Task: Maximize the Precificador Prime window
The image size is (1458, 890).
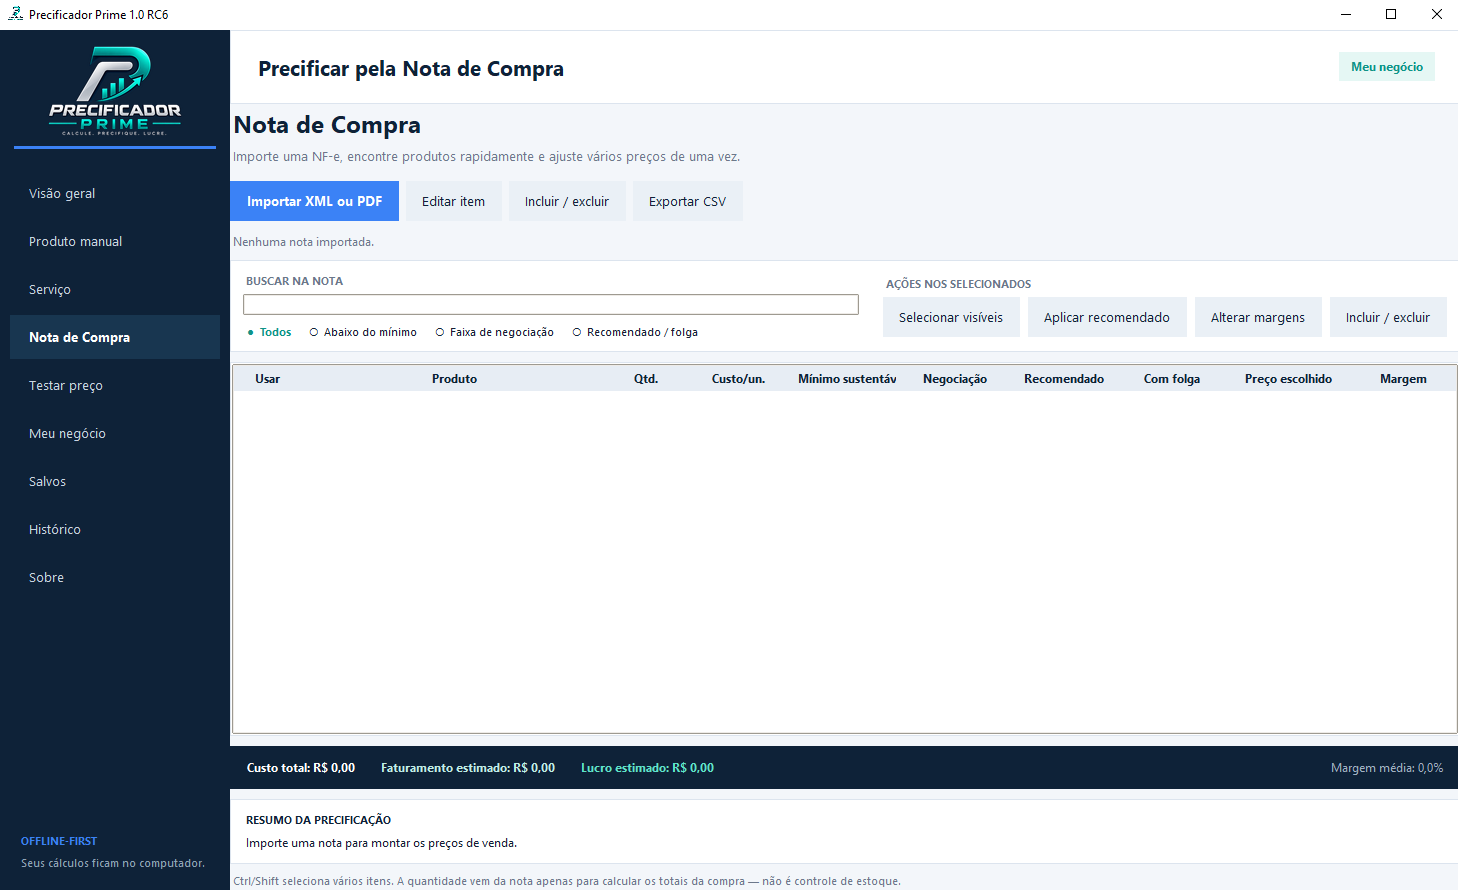Action: [x=1391, y=14]
